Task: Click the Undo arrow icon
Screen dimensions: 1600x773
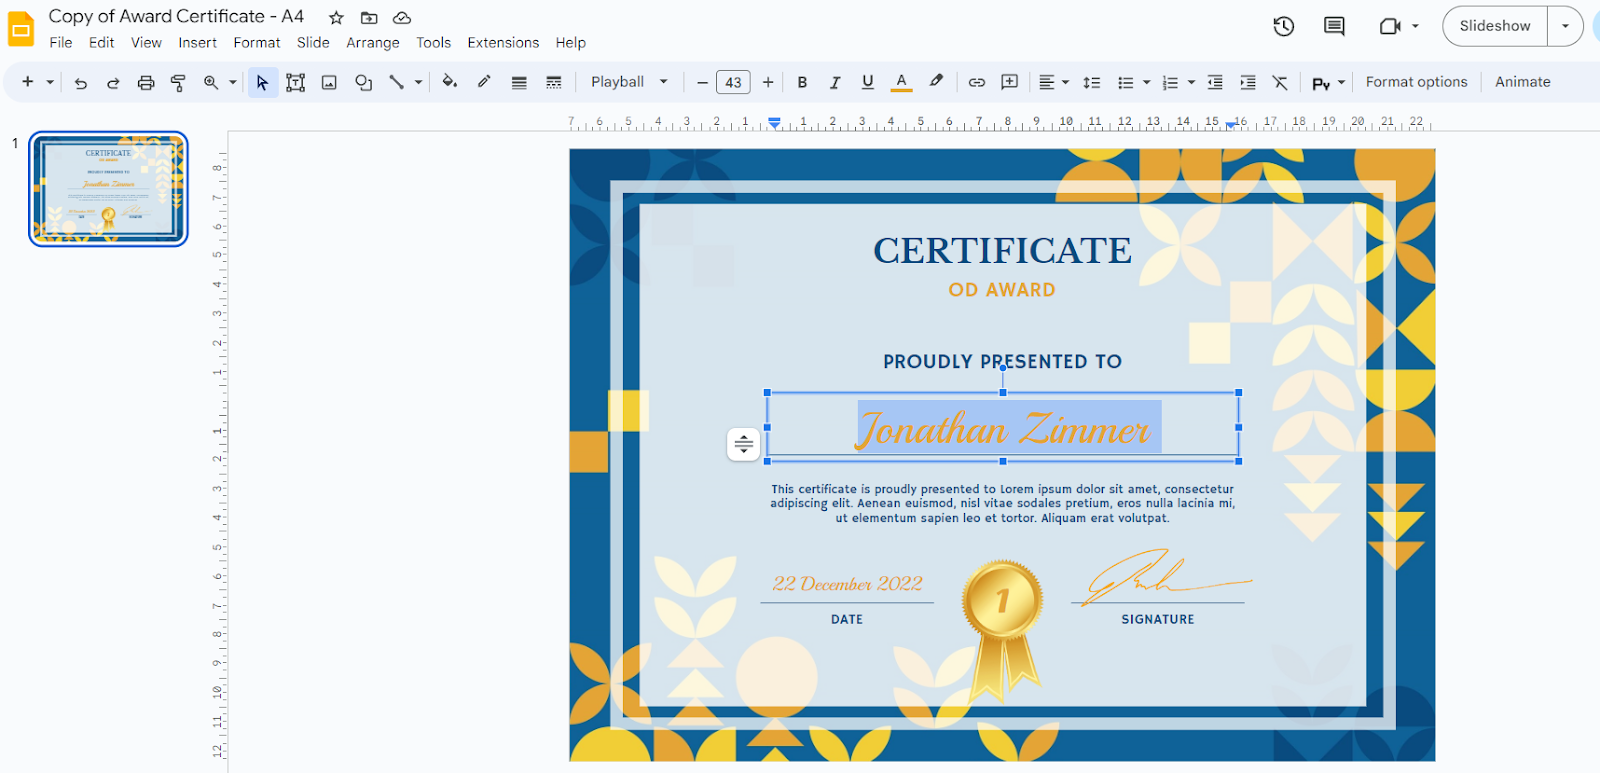Action: (x=81, y=83)
